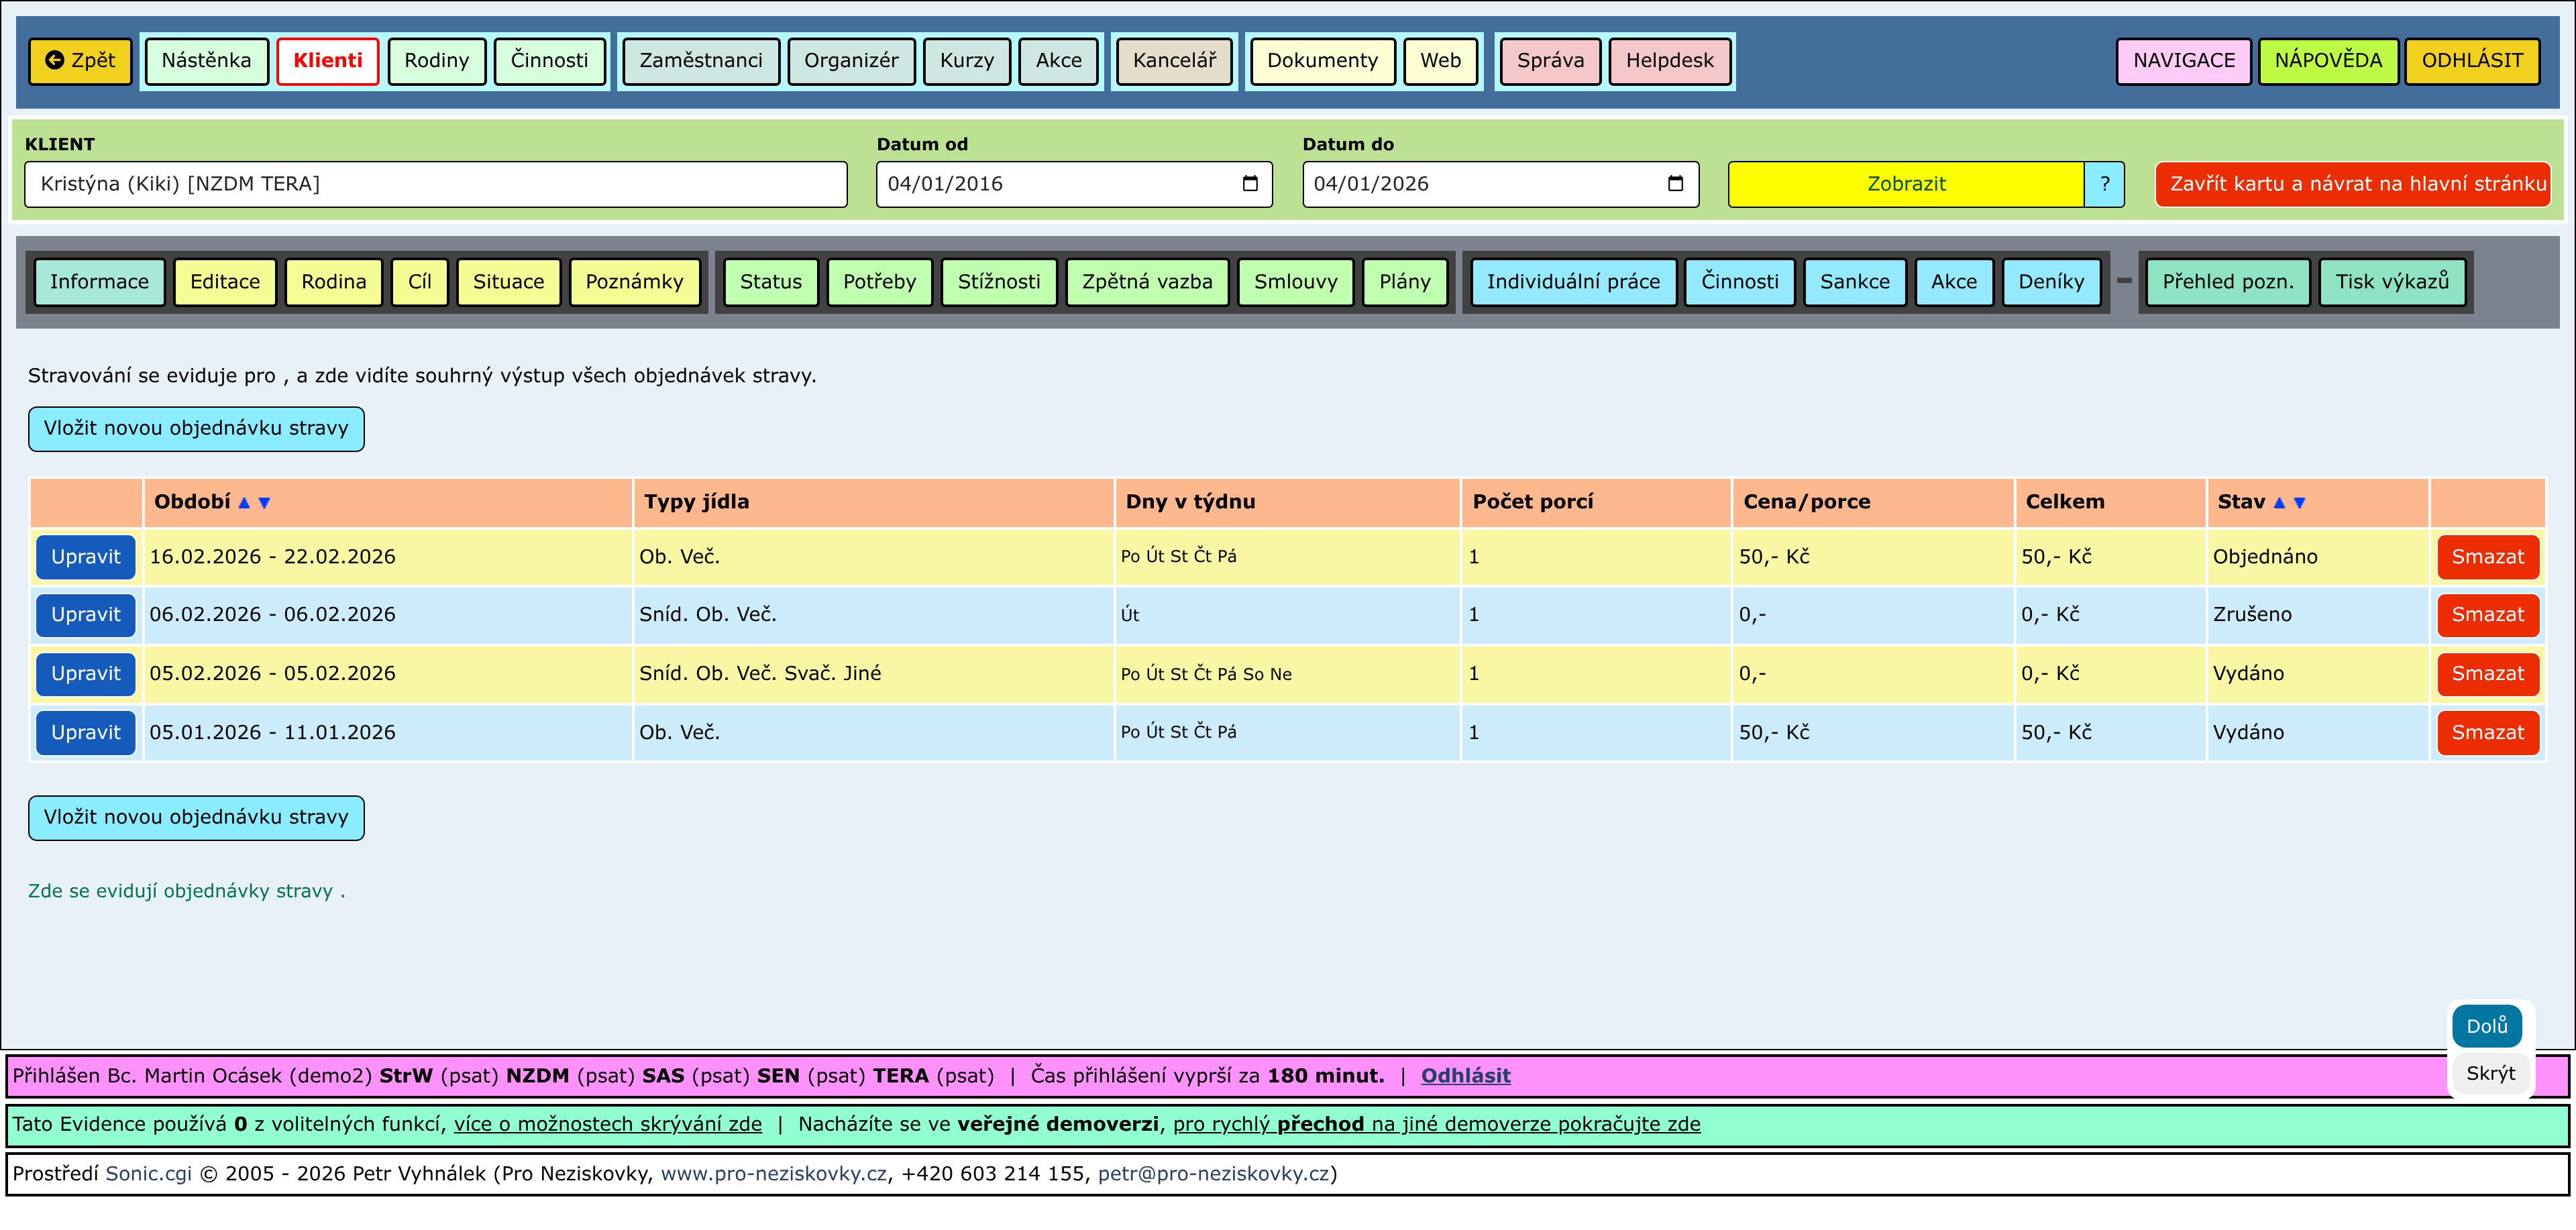
Task: Open NÁPOVĚDA help
Action: [2328, 61]
